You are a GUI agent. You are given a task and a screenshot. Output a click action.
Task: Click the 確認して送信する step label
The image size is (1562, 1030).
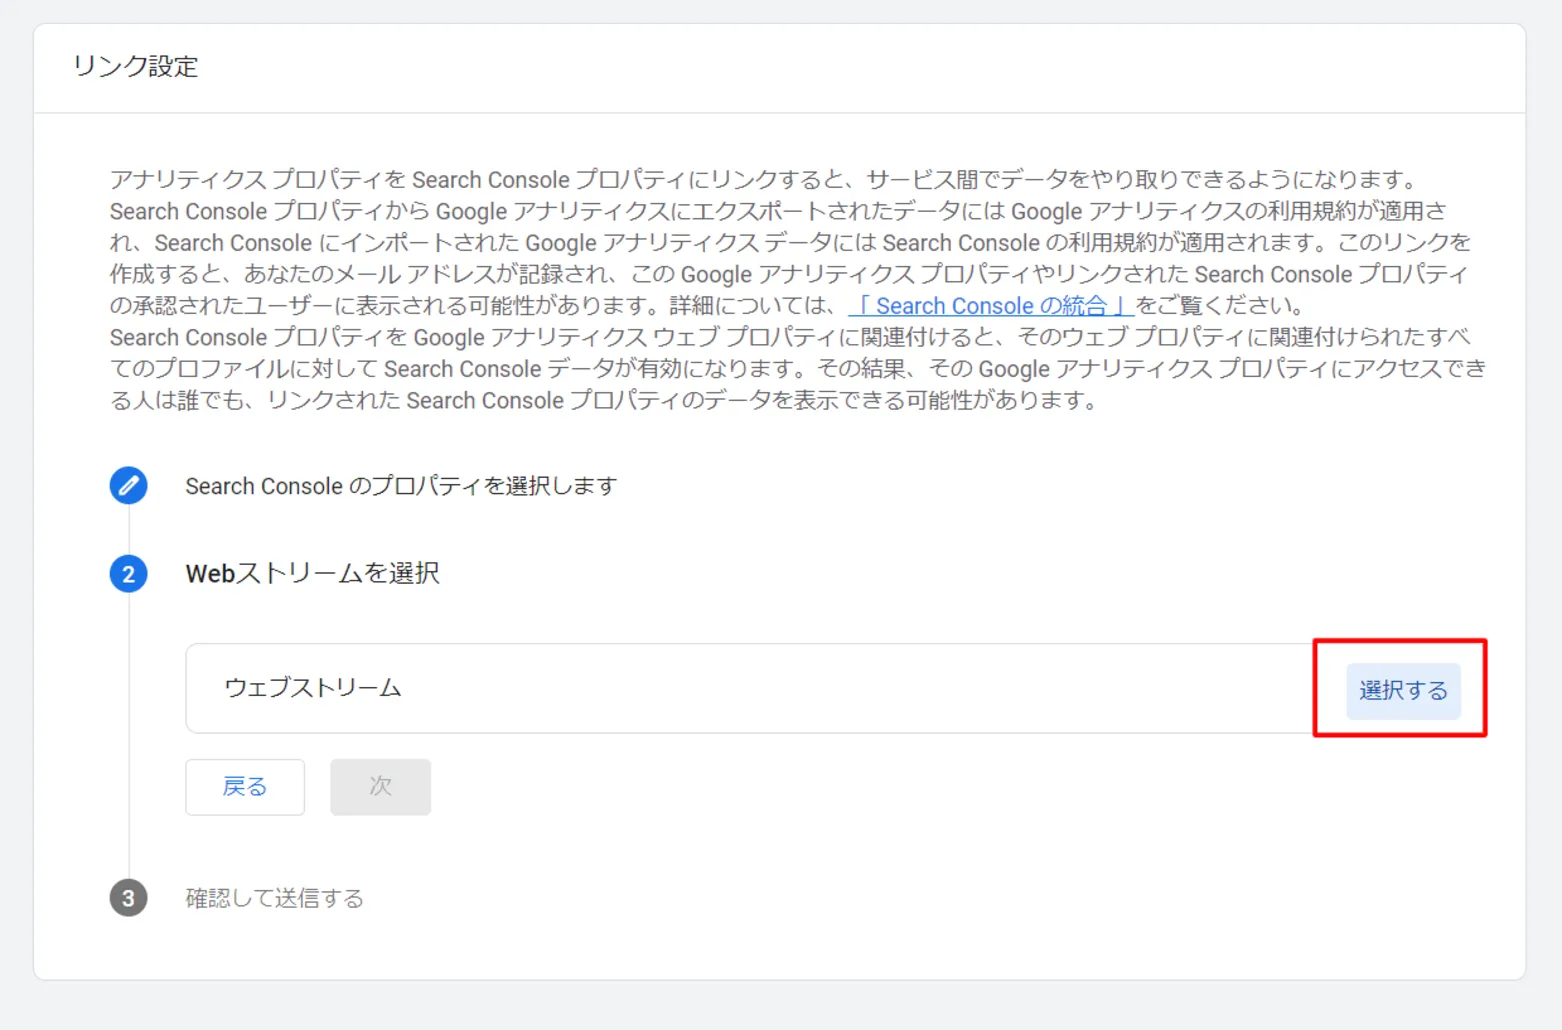(274, 898)
